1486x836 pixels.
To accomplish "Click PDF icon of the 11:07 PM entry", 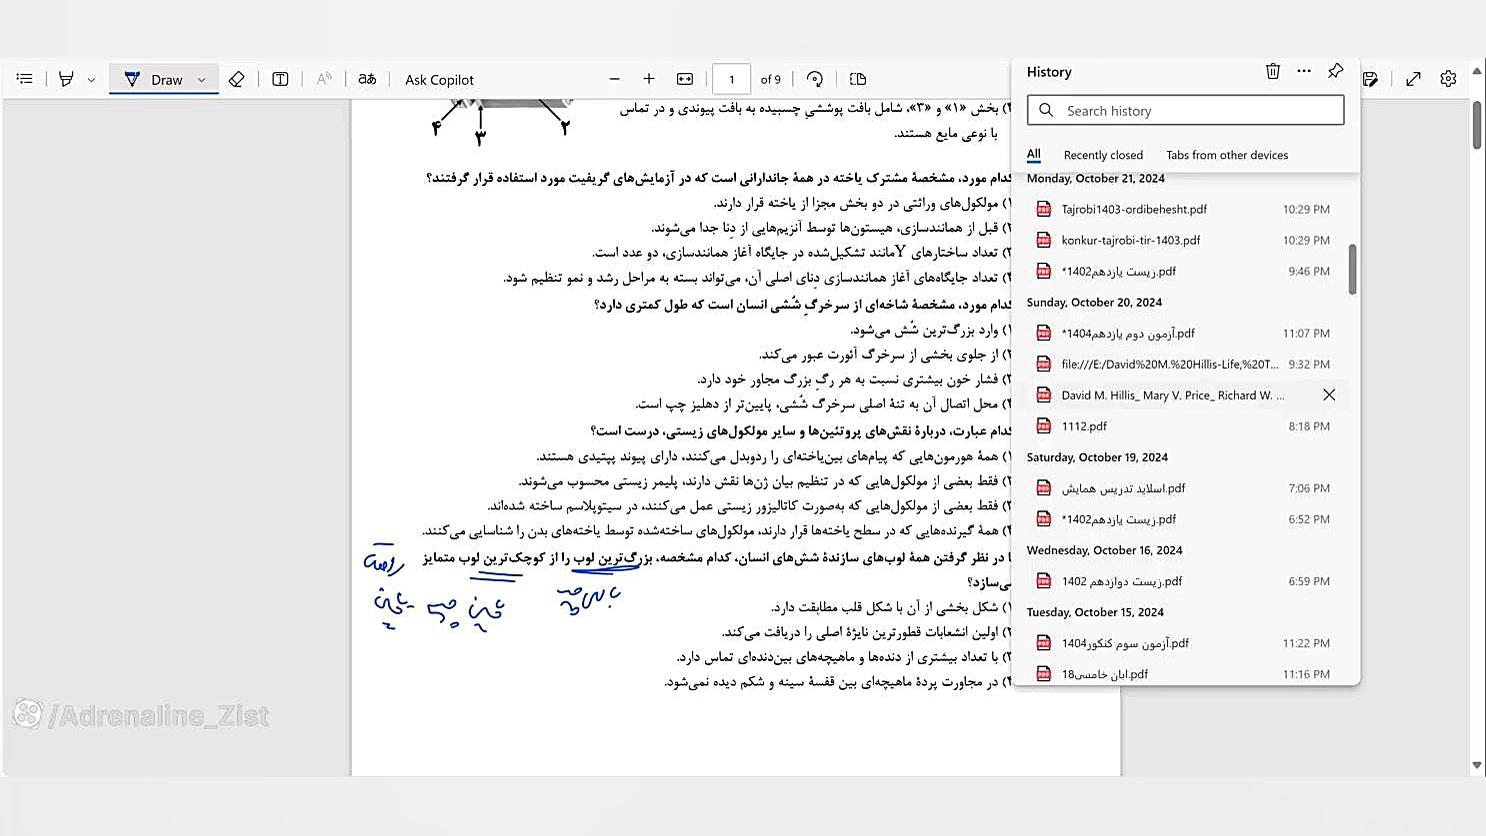I will point(1044,333).
